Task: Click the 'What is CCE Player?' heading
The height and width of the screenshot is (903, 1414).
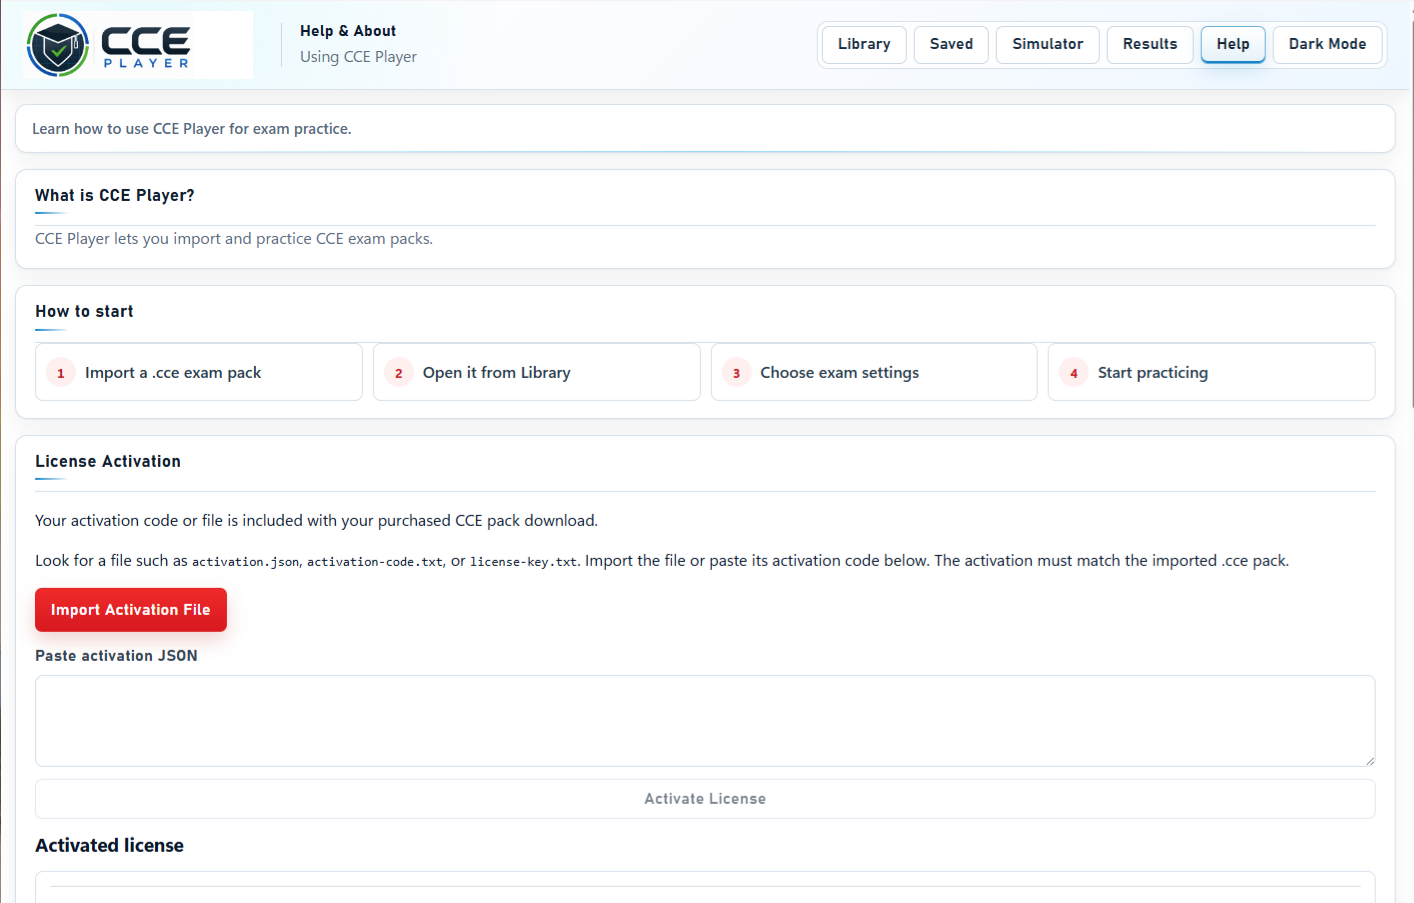Action: (115, 195)
